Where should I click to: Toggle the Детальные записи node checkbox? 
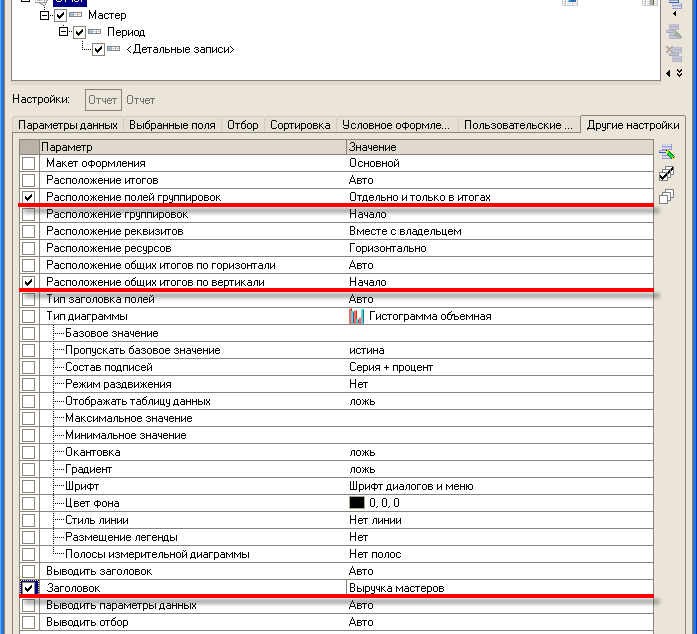pos(98,49)
